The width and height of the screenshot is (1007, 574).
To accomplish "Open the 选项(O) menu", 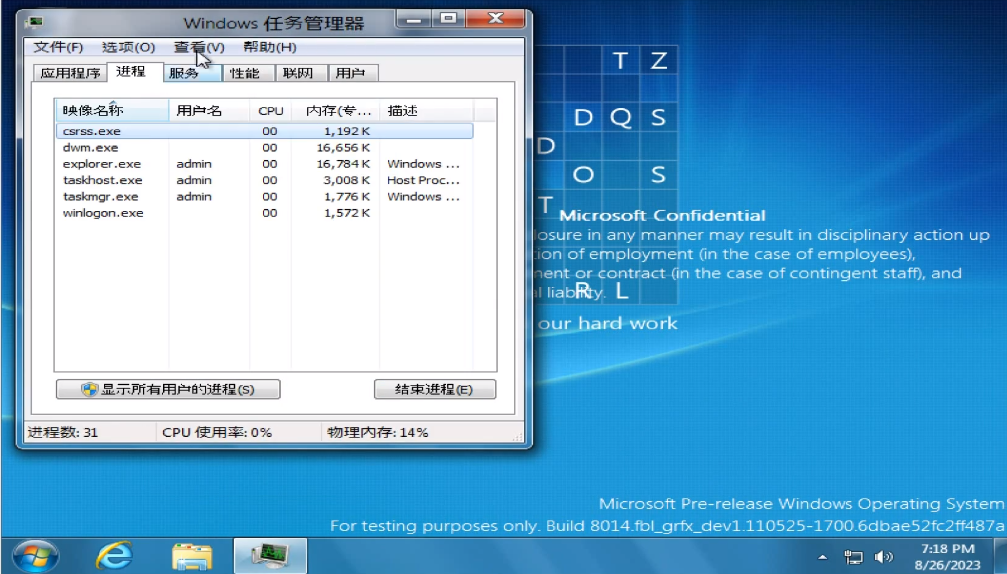I will [x=128, y=47].
